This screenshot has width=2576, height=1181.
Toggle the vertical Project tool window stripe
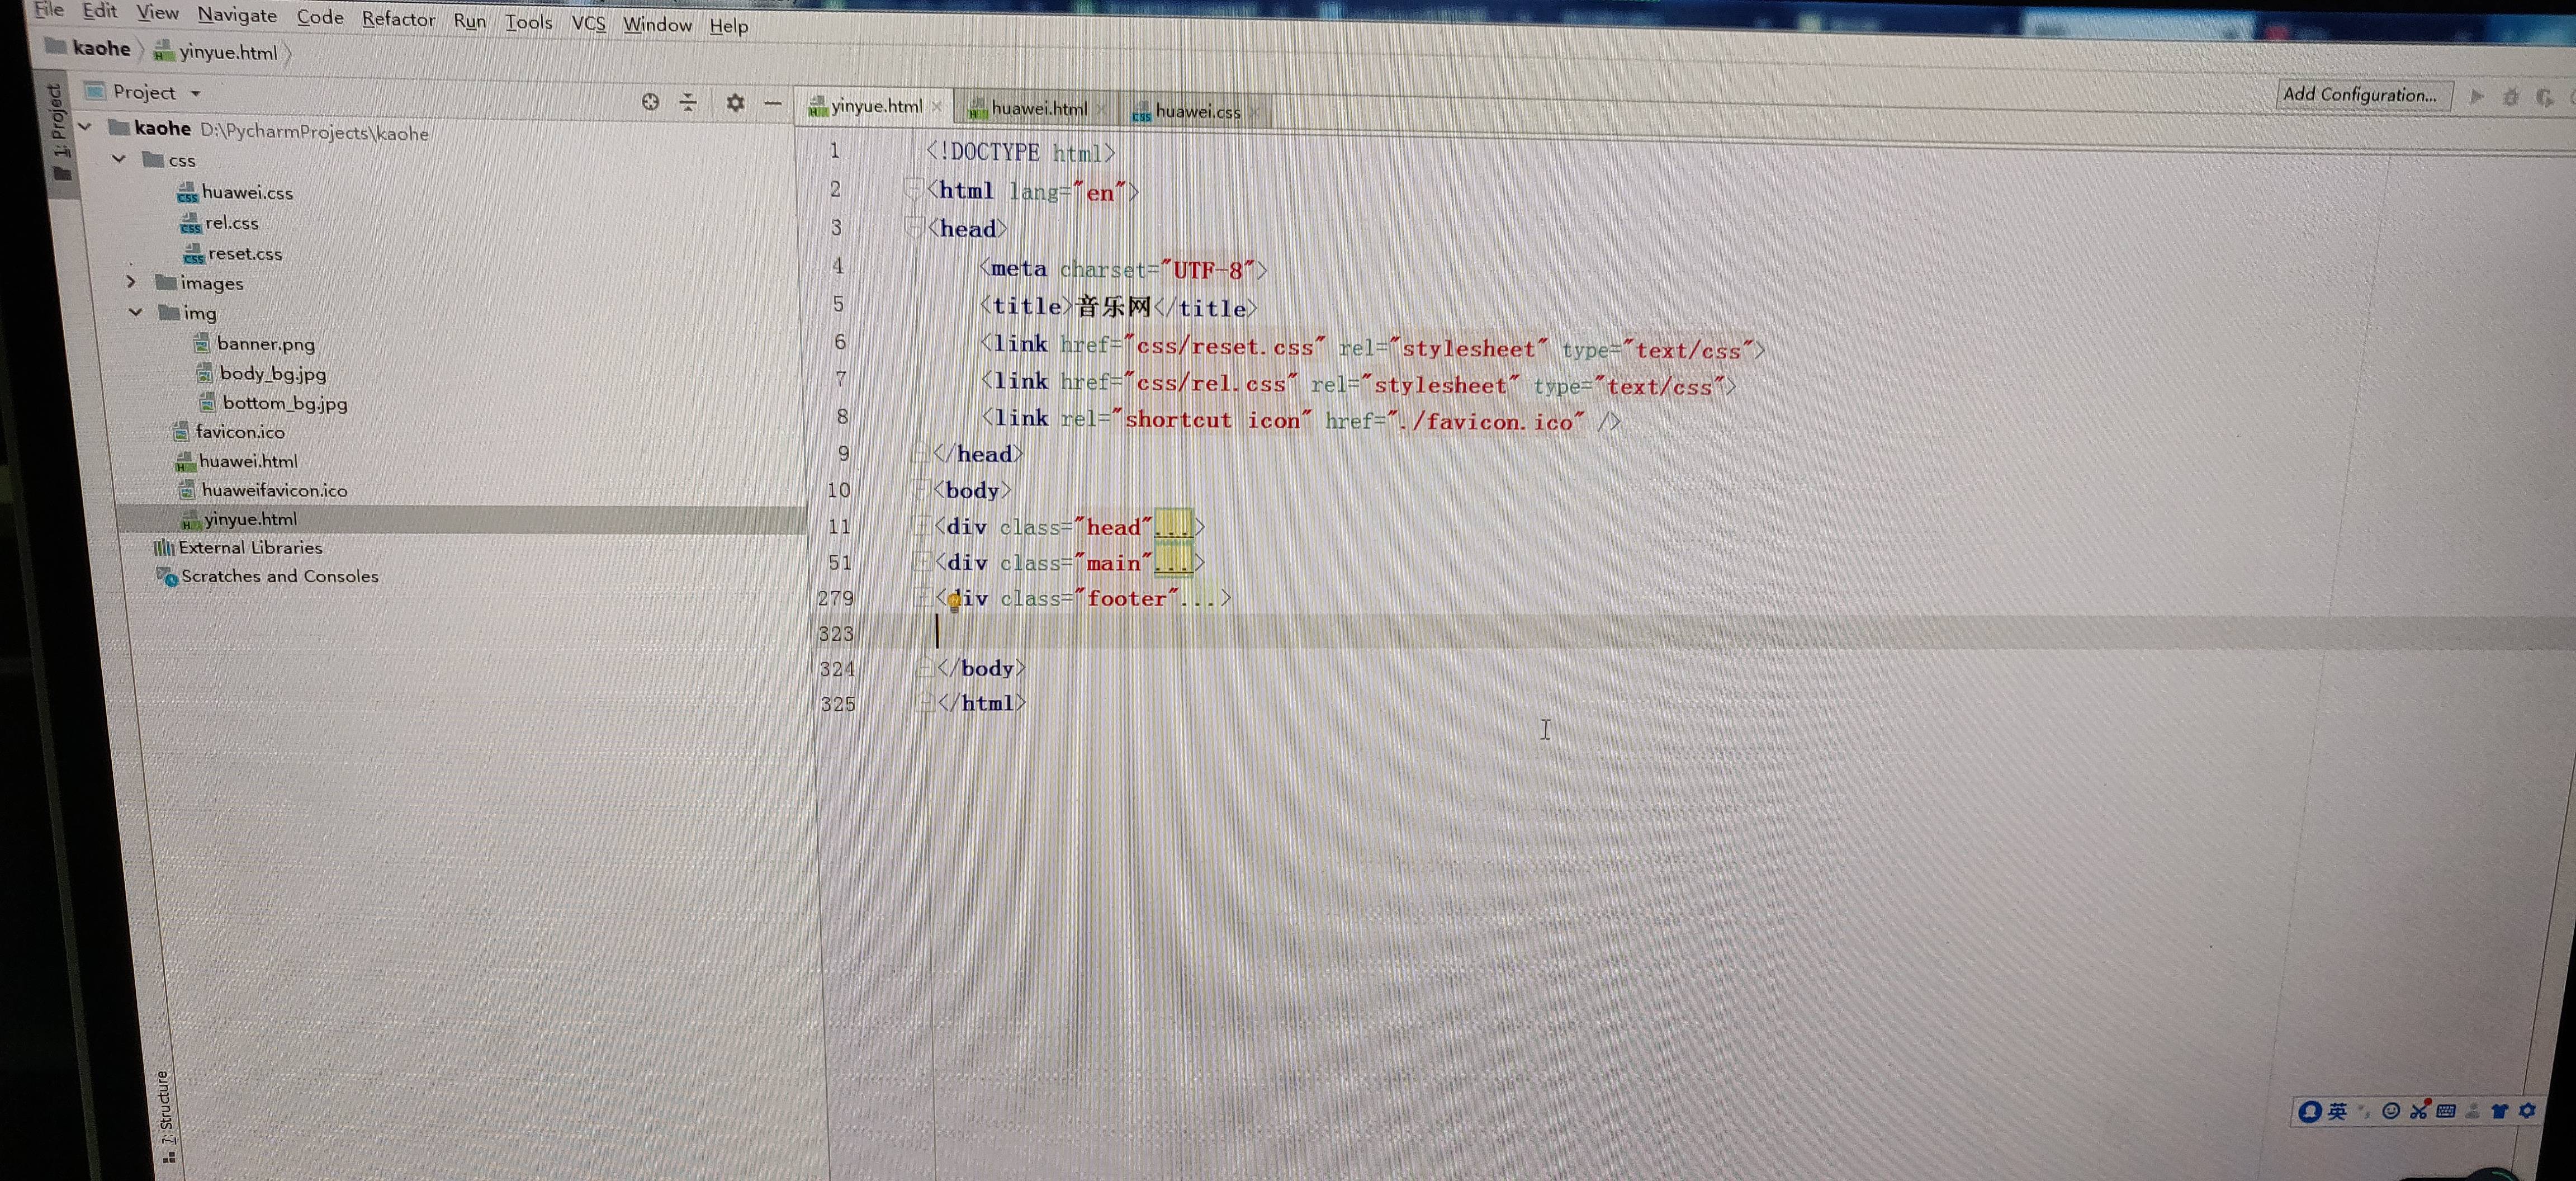pyautogui.click(x=58, y=125)
